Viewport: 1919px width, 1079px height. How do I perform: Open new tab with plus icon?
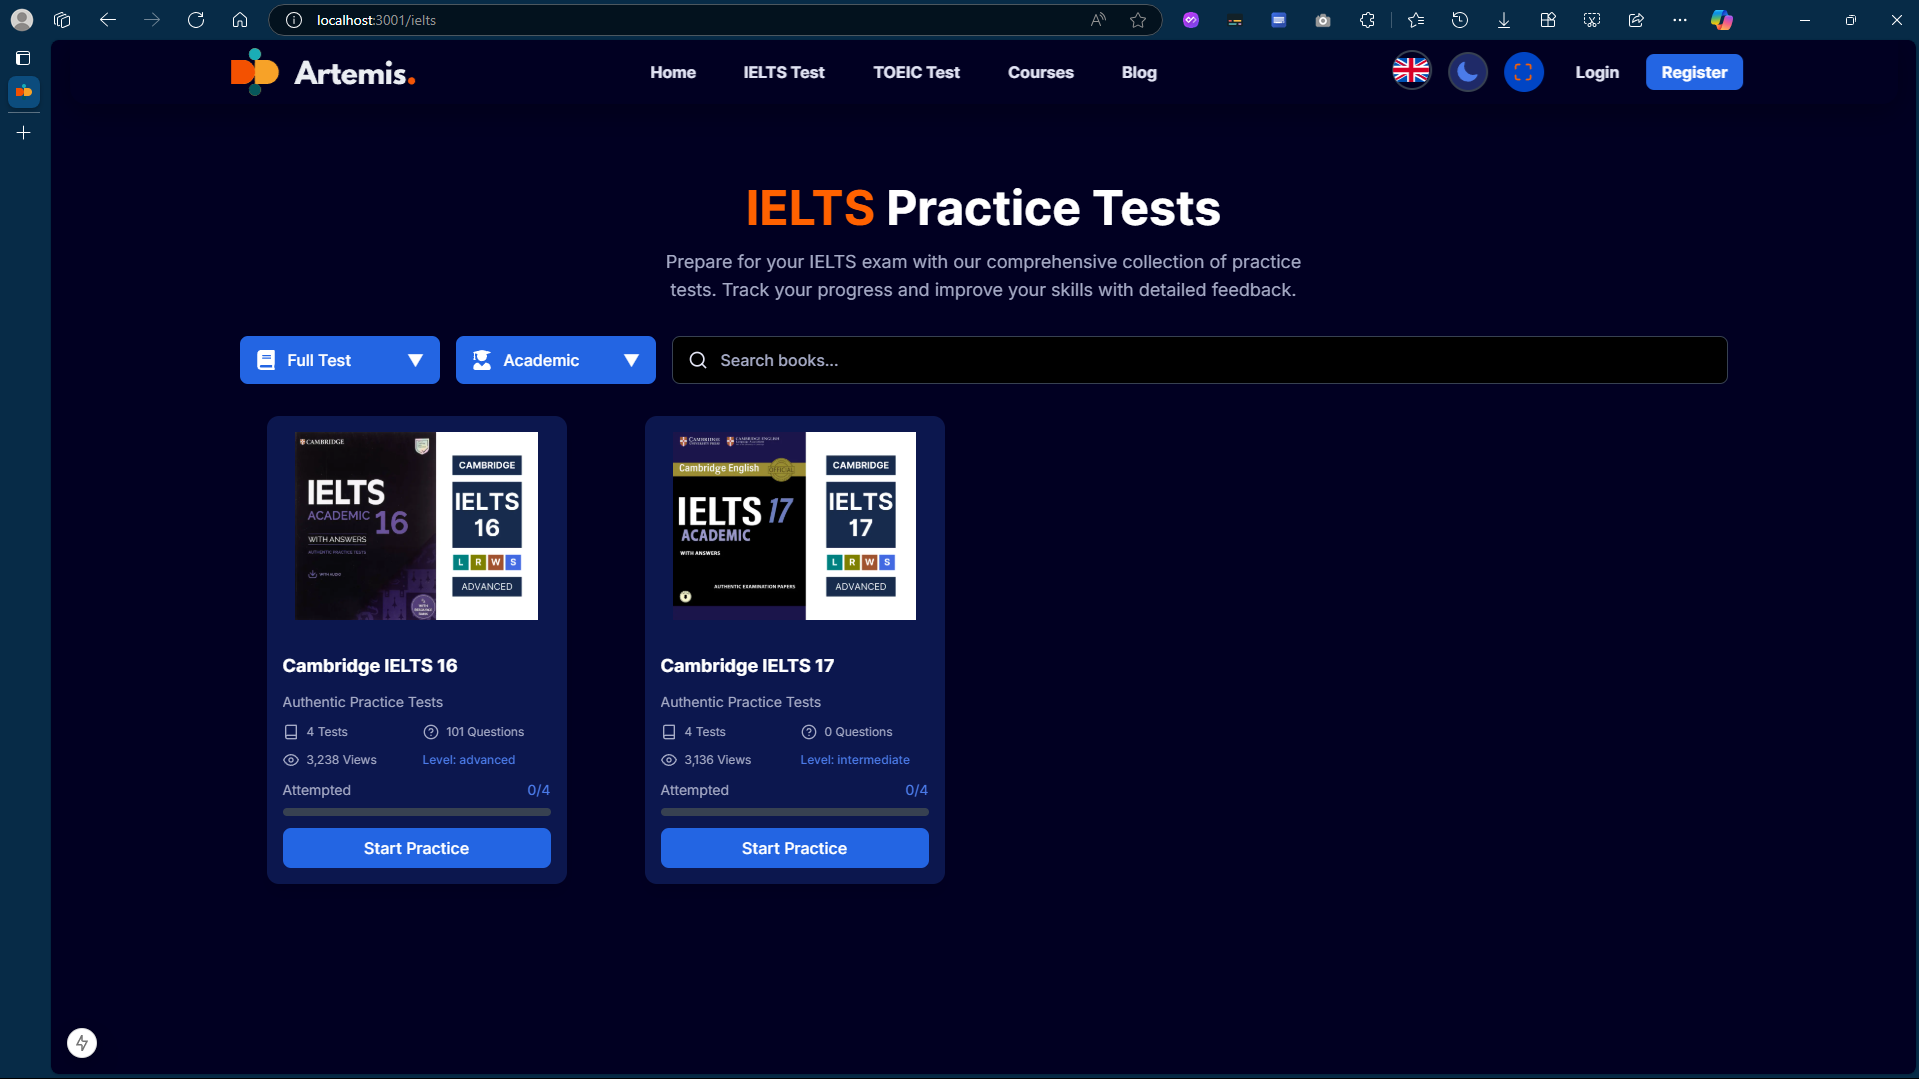(x=23, y=132)
